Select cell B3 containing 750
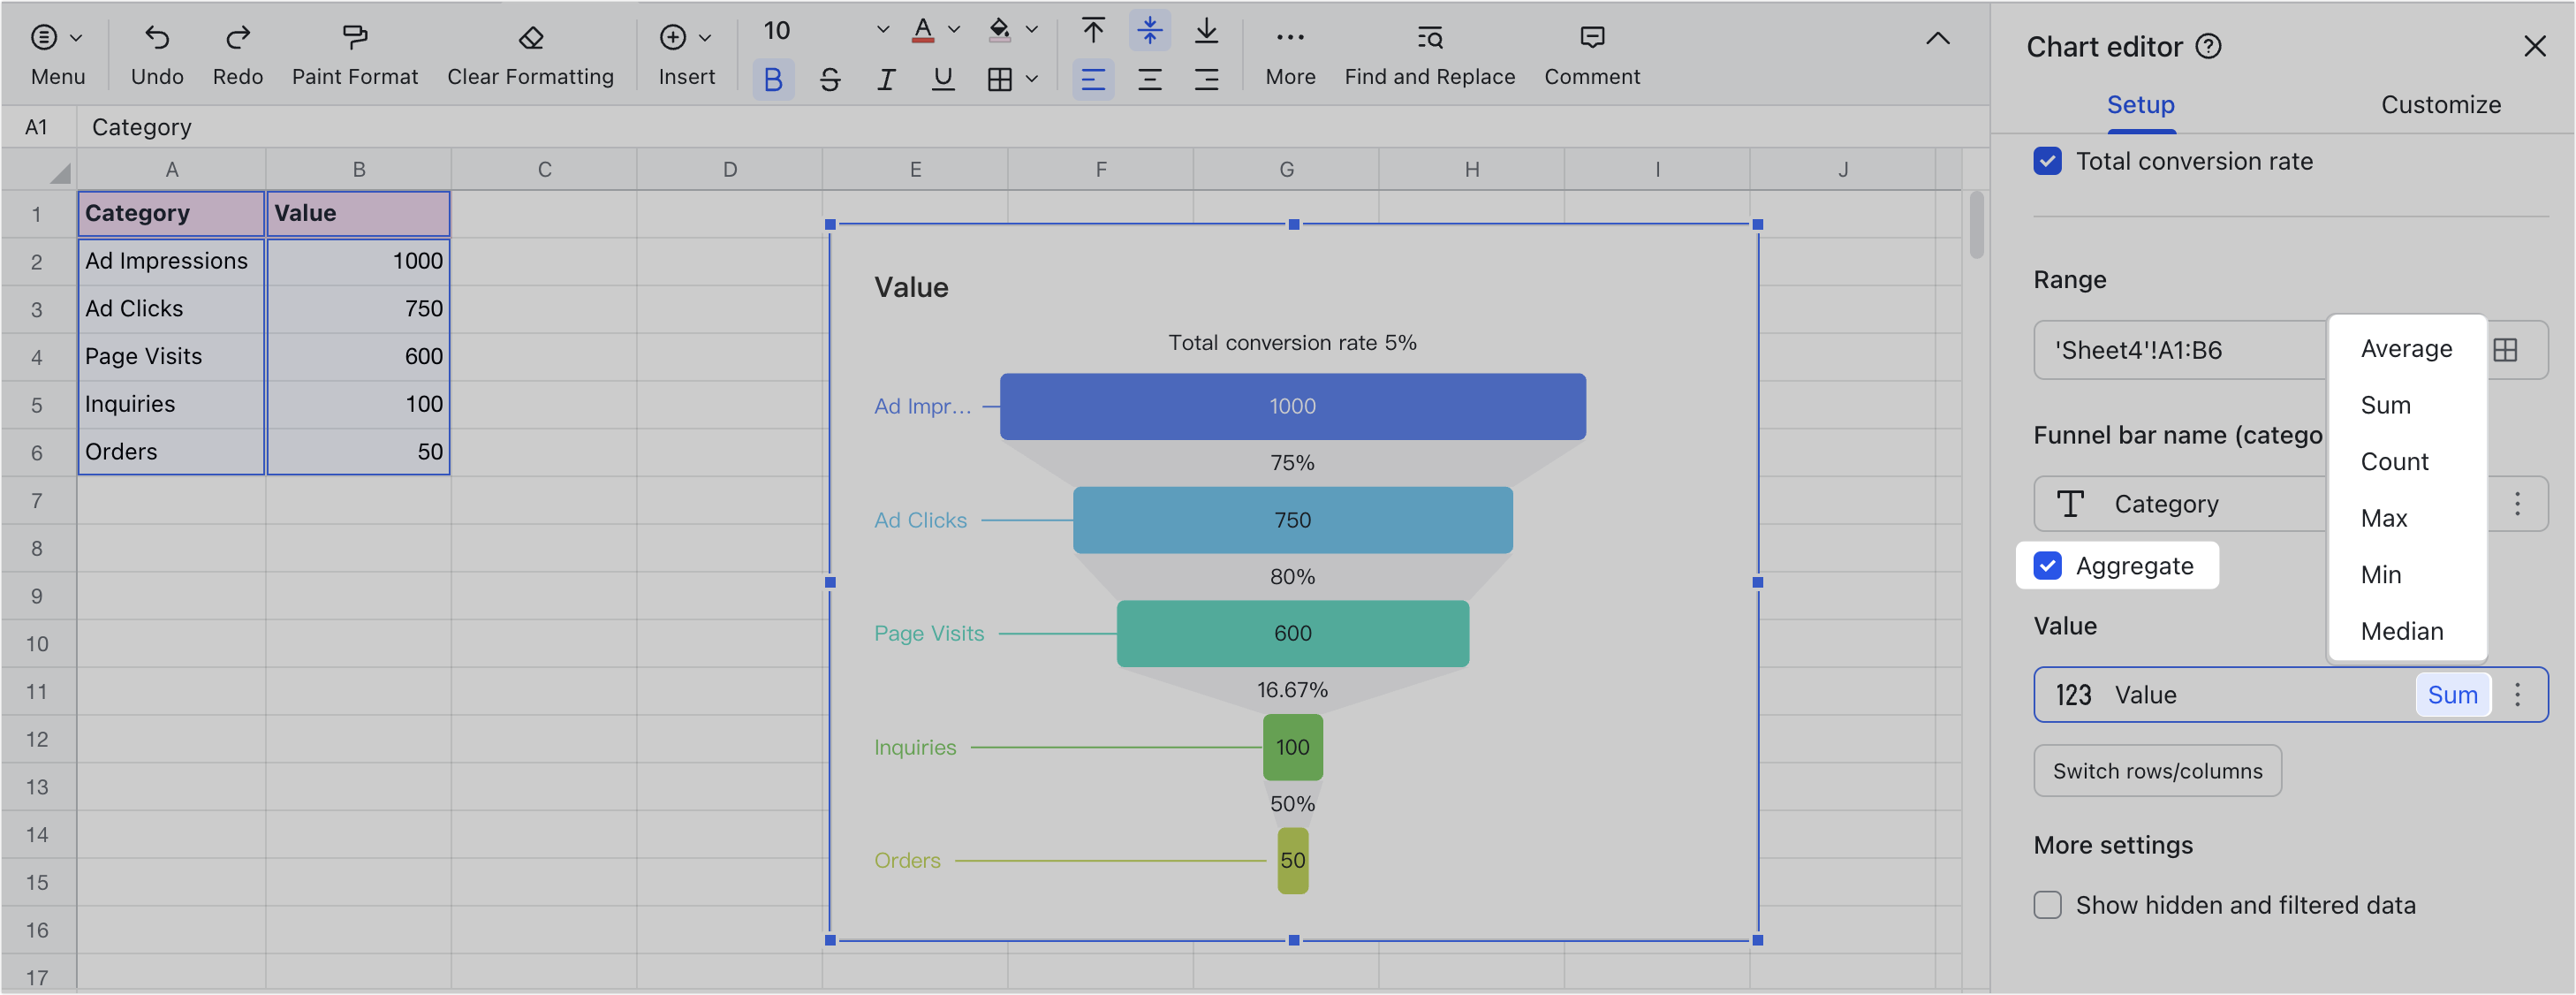Image resolution: width=2576 pixels, height=995 pixels. click(x=359, y=308)
